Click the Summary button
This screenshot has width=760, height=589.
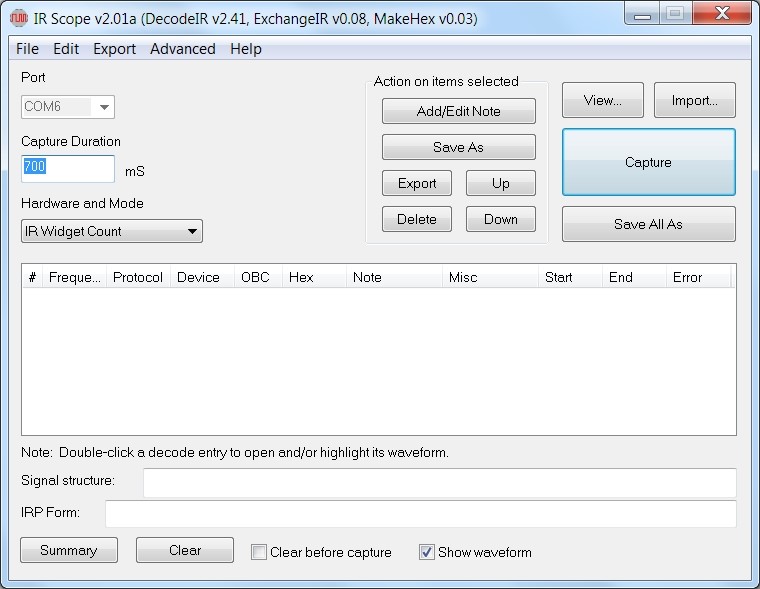pos(68,550)
